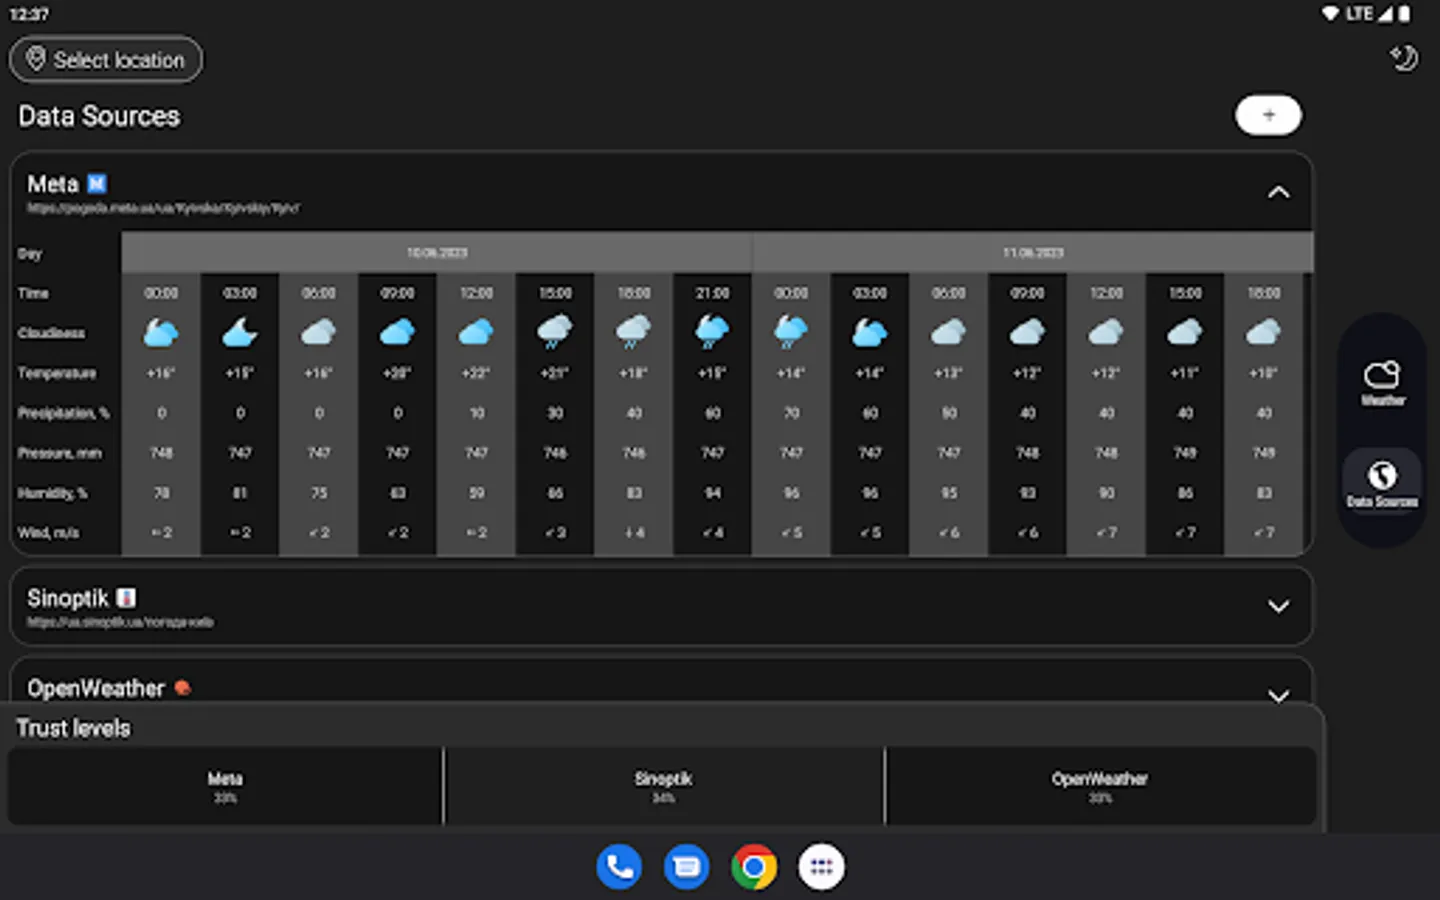
Task: Launch Chrome from the dock
Action: (754, 867)
